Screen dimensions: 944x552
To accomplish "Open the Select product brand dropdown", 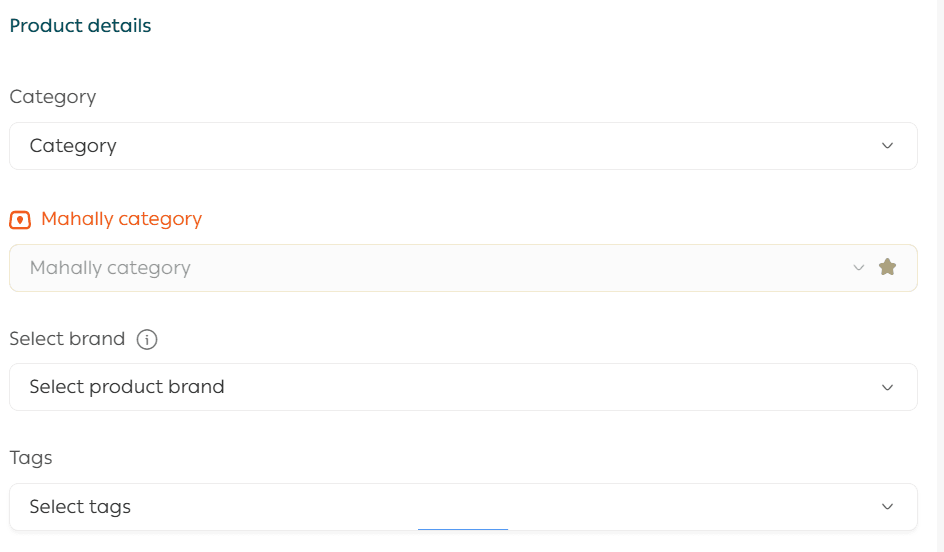I will click(462, 387).
